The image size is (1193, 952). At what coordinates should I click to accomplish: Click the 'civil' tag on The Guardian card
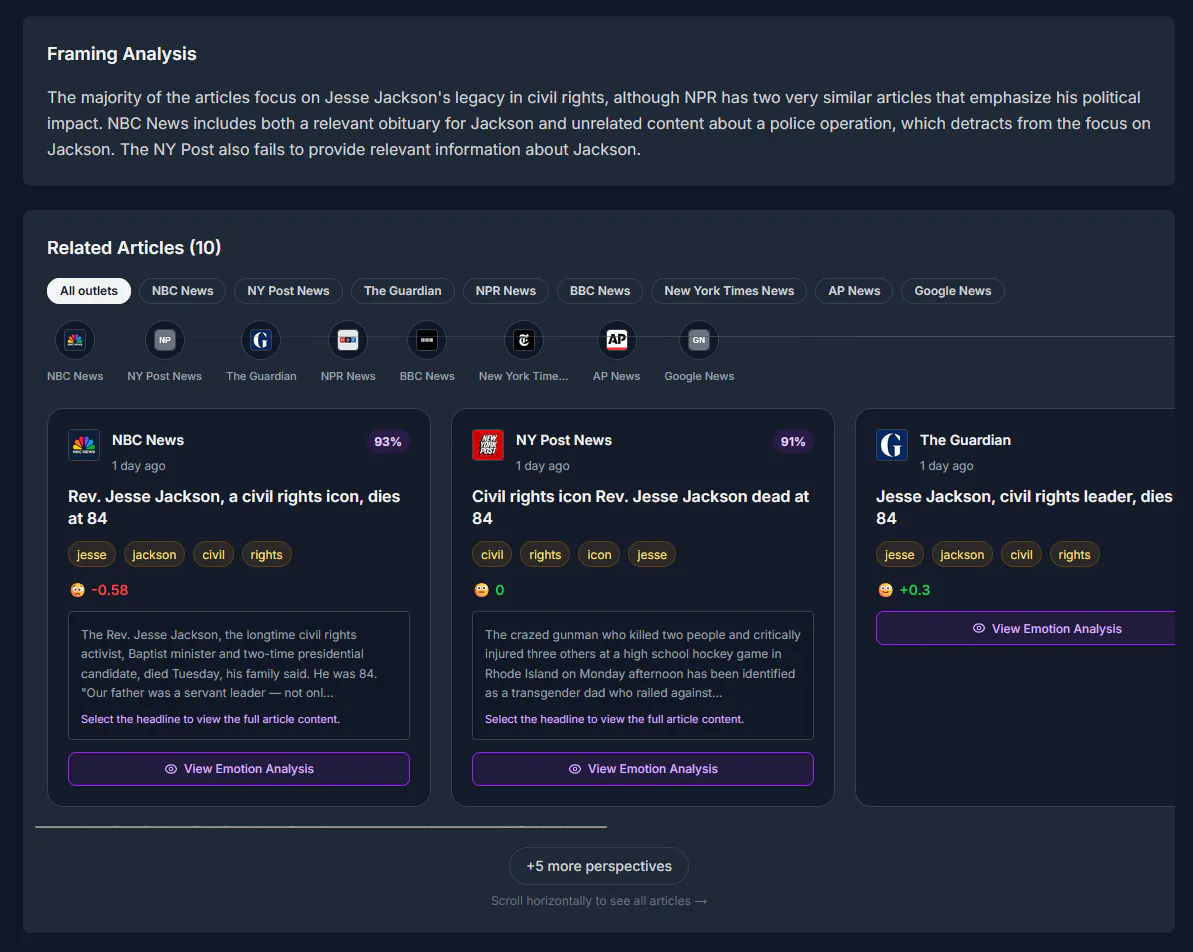click(1022, 555)
